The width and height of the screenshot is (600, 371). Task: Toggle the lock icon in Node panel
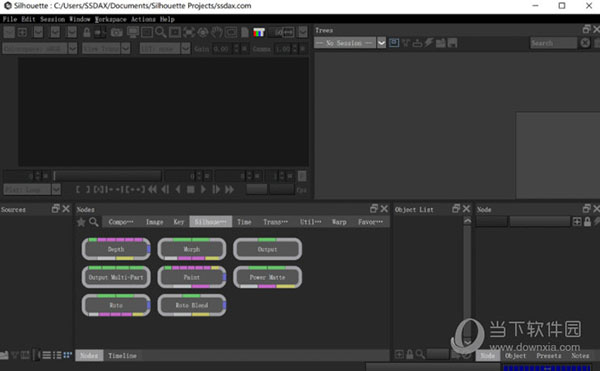pos(587,221)
